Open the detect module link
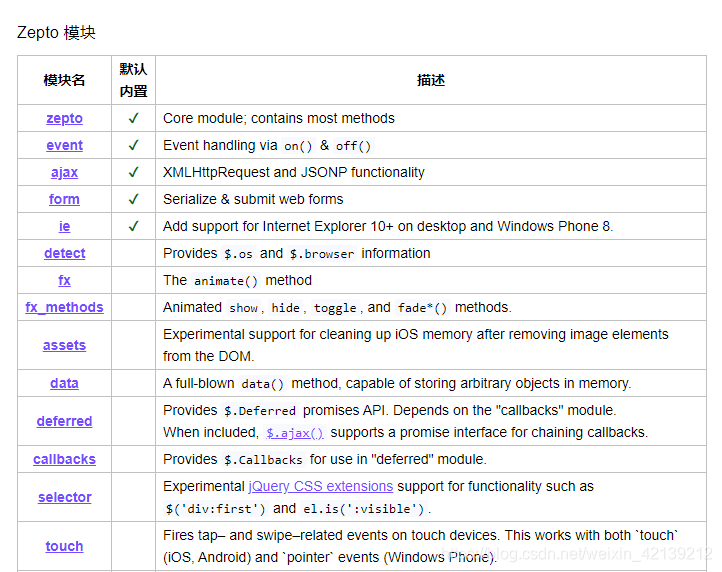 [64, 253]
